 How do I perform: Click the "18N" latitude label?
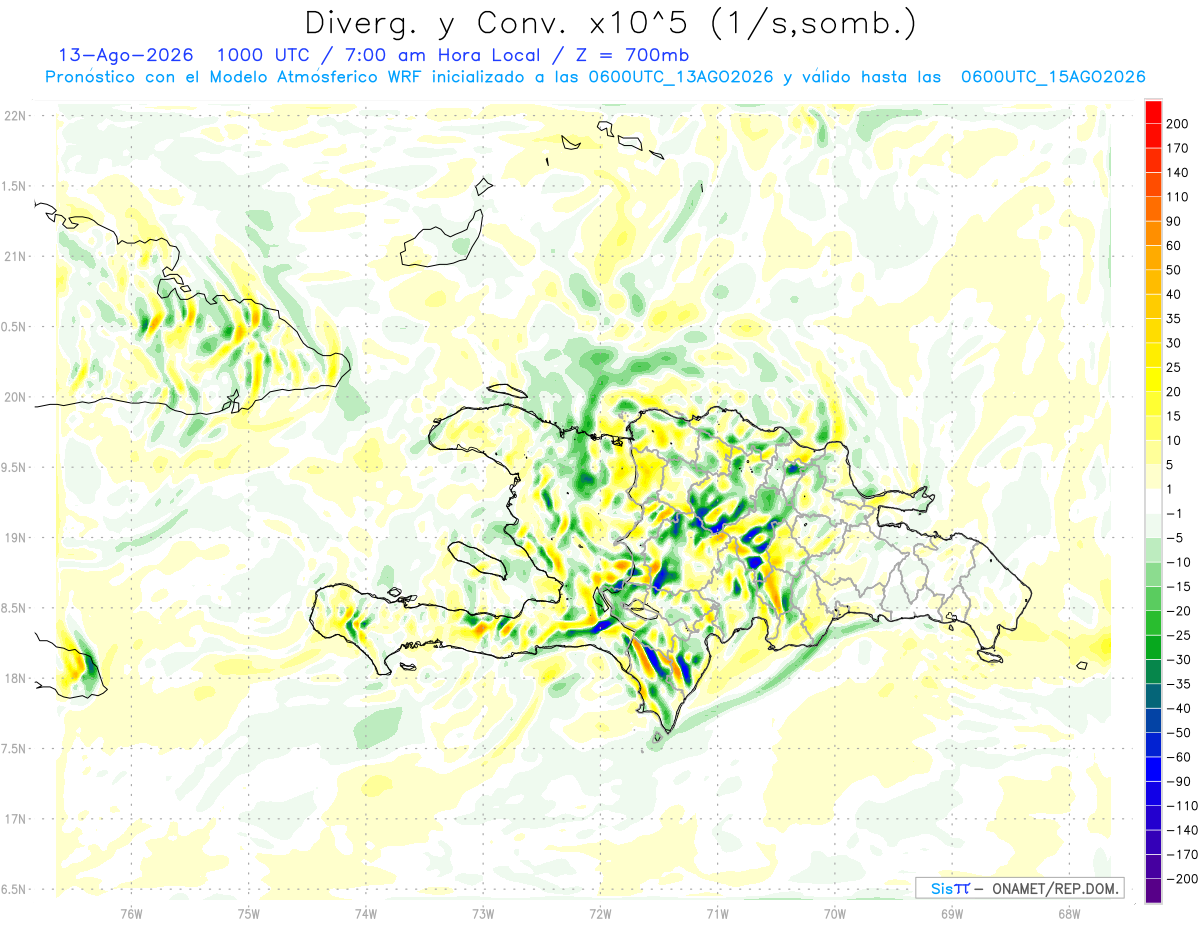14,678
